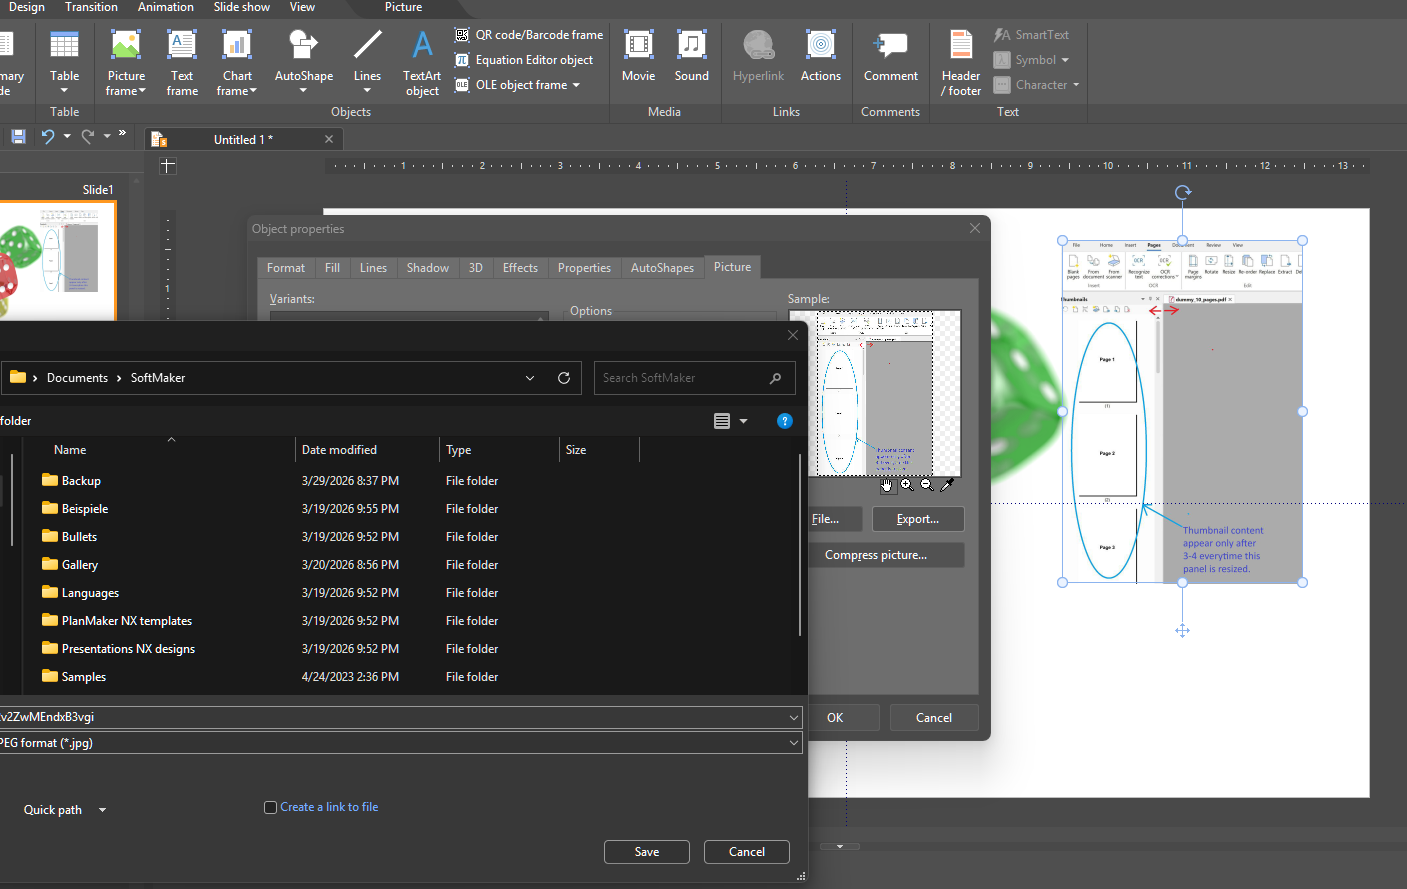Select the hand pan tool under Sample

point(887,485)
